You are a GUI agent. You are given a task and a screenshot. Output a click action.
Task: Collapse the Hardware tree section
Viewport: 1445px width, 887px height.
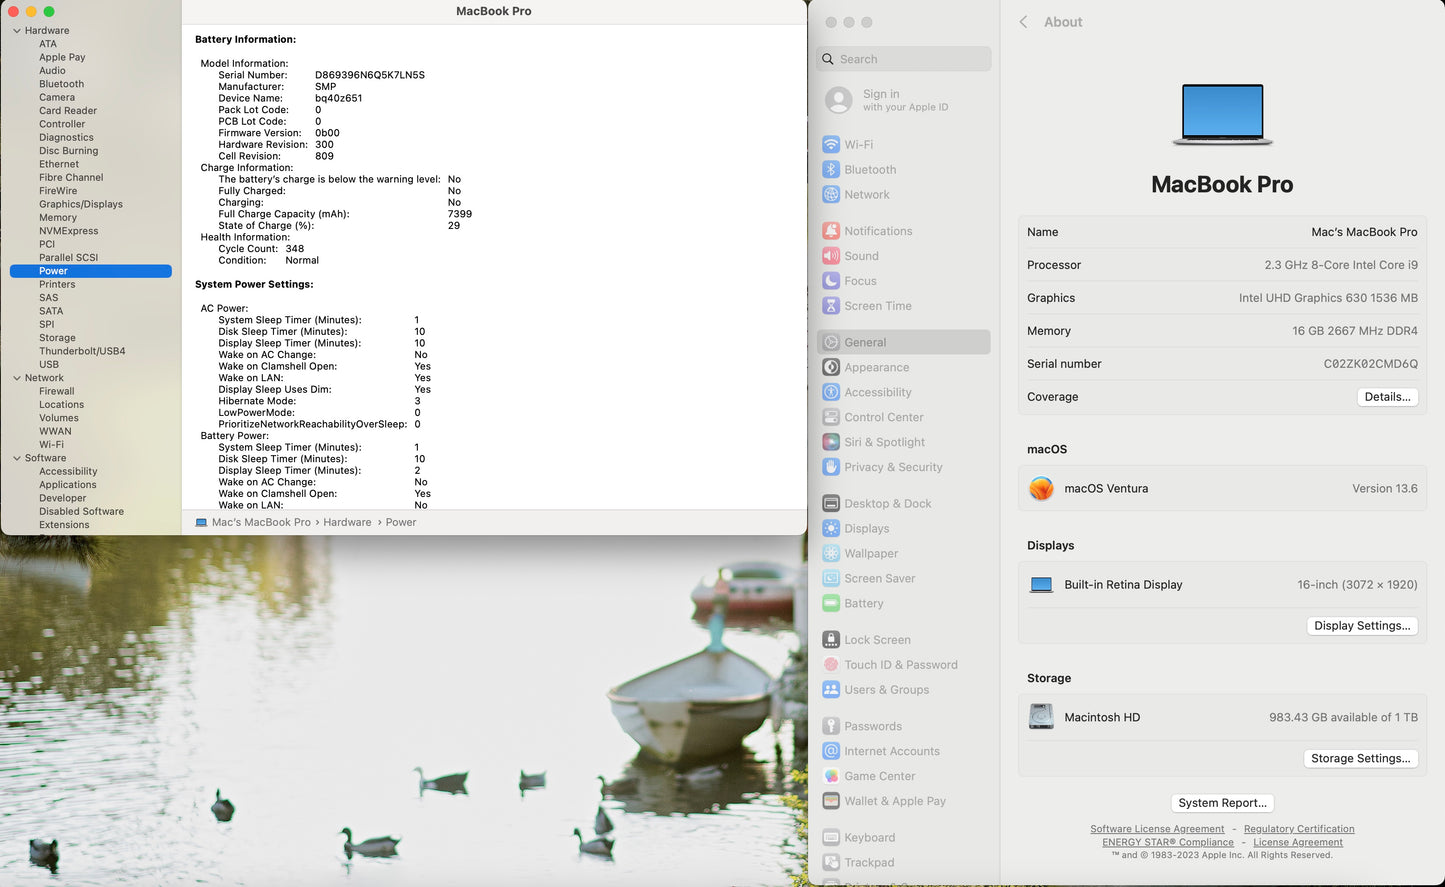pyautogui.click(x=17, y=31)
